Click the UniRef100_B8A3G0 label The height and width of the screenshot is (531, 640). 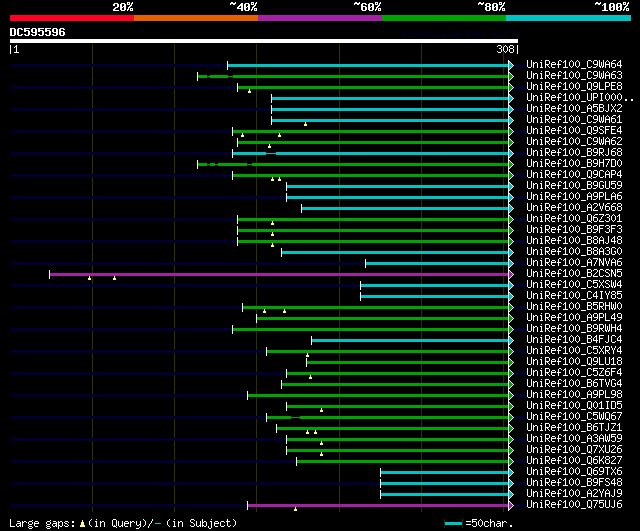tap(574, 252)
